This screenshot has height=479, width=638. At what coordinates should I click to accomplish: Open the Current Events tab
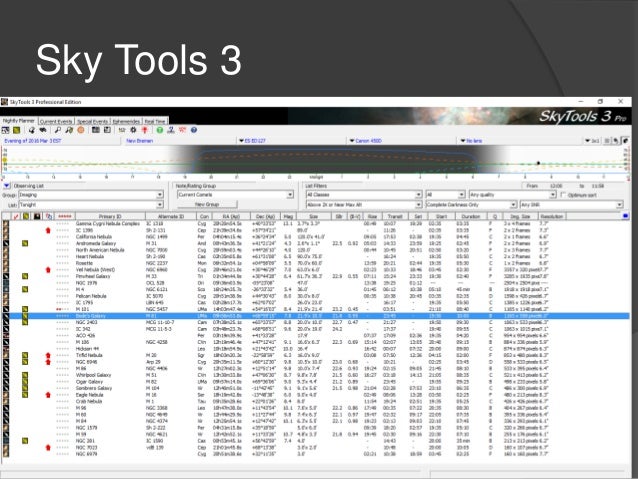pyautogui.click(x=56, y=121)
